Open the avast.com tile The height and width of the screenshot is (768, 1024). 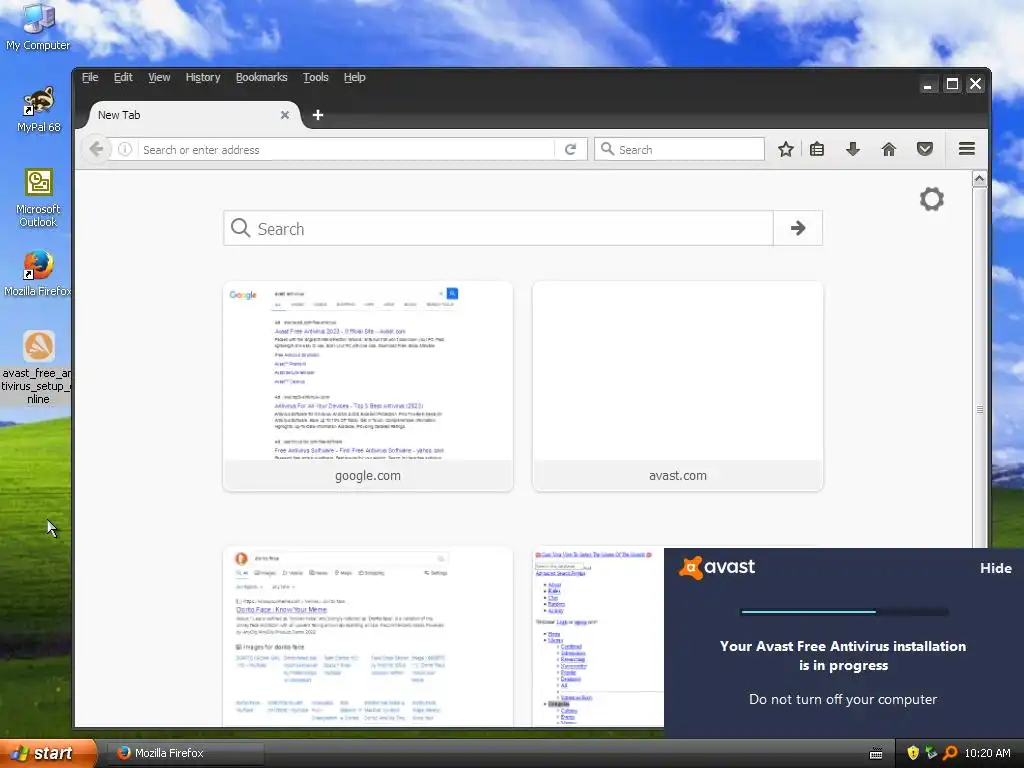(x=677, y=386)
